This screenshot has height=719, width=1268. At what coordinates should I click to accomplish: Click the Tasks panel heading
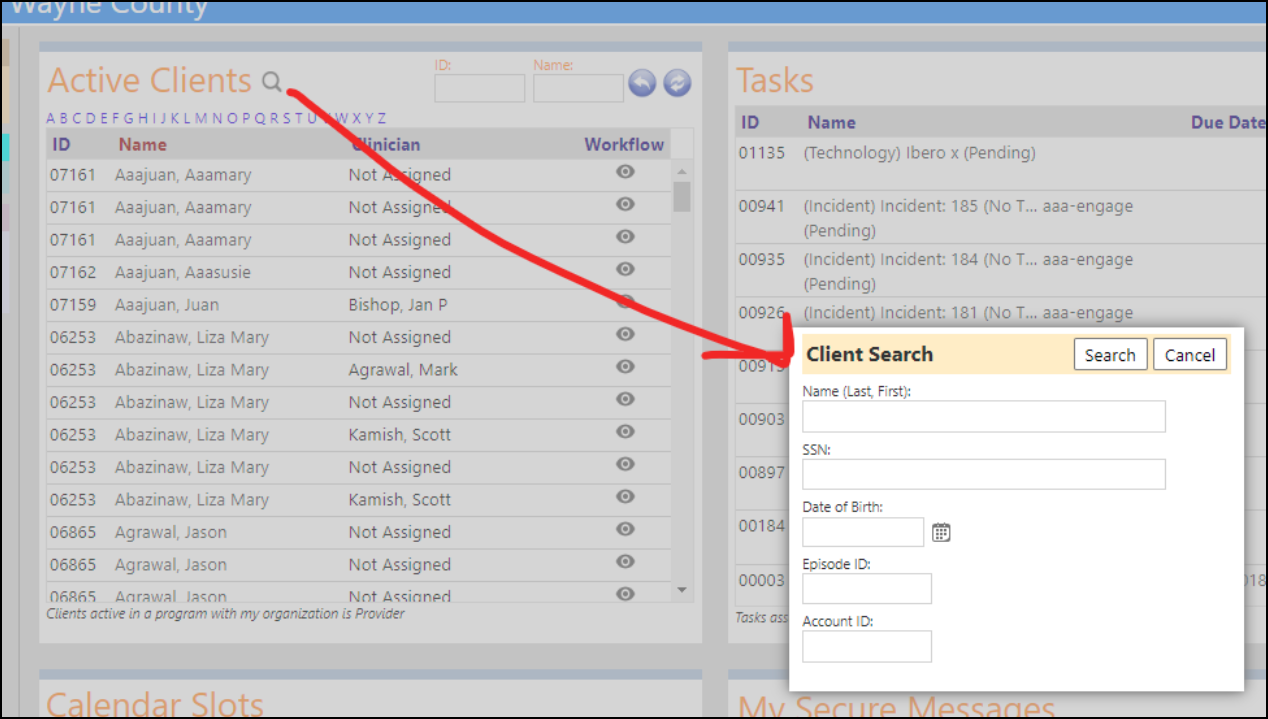point(775,80)
